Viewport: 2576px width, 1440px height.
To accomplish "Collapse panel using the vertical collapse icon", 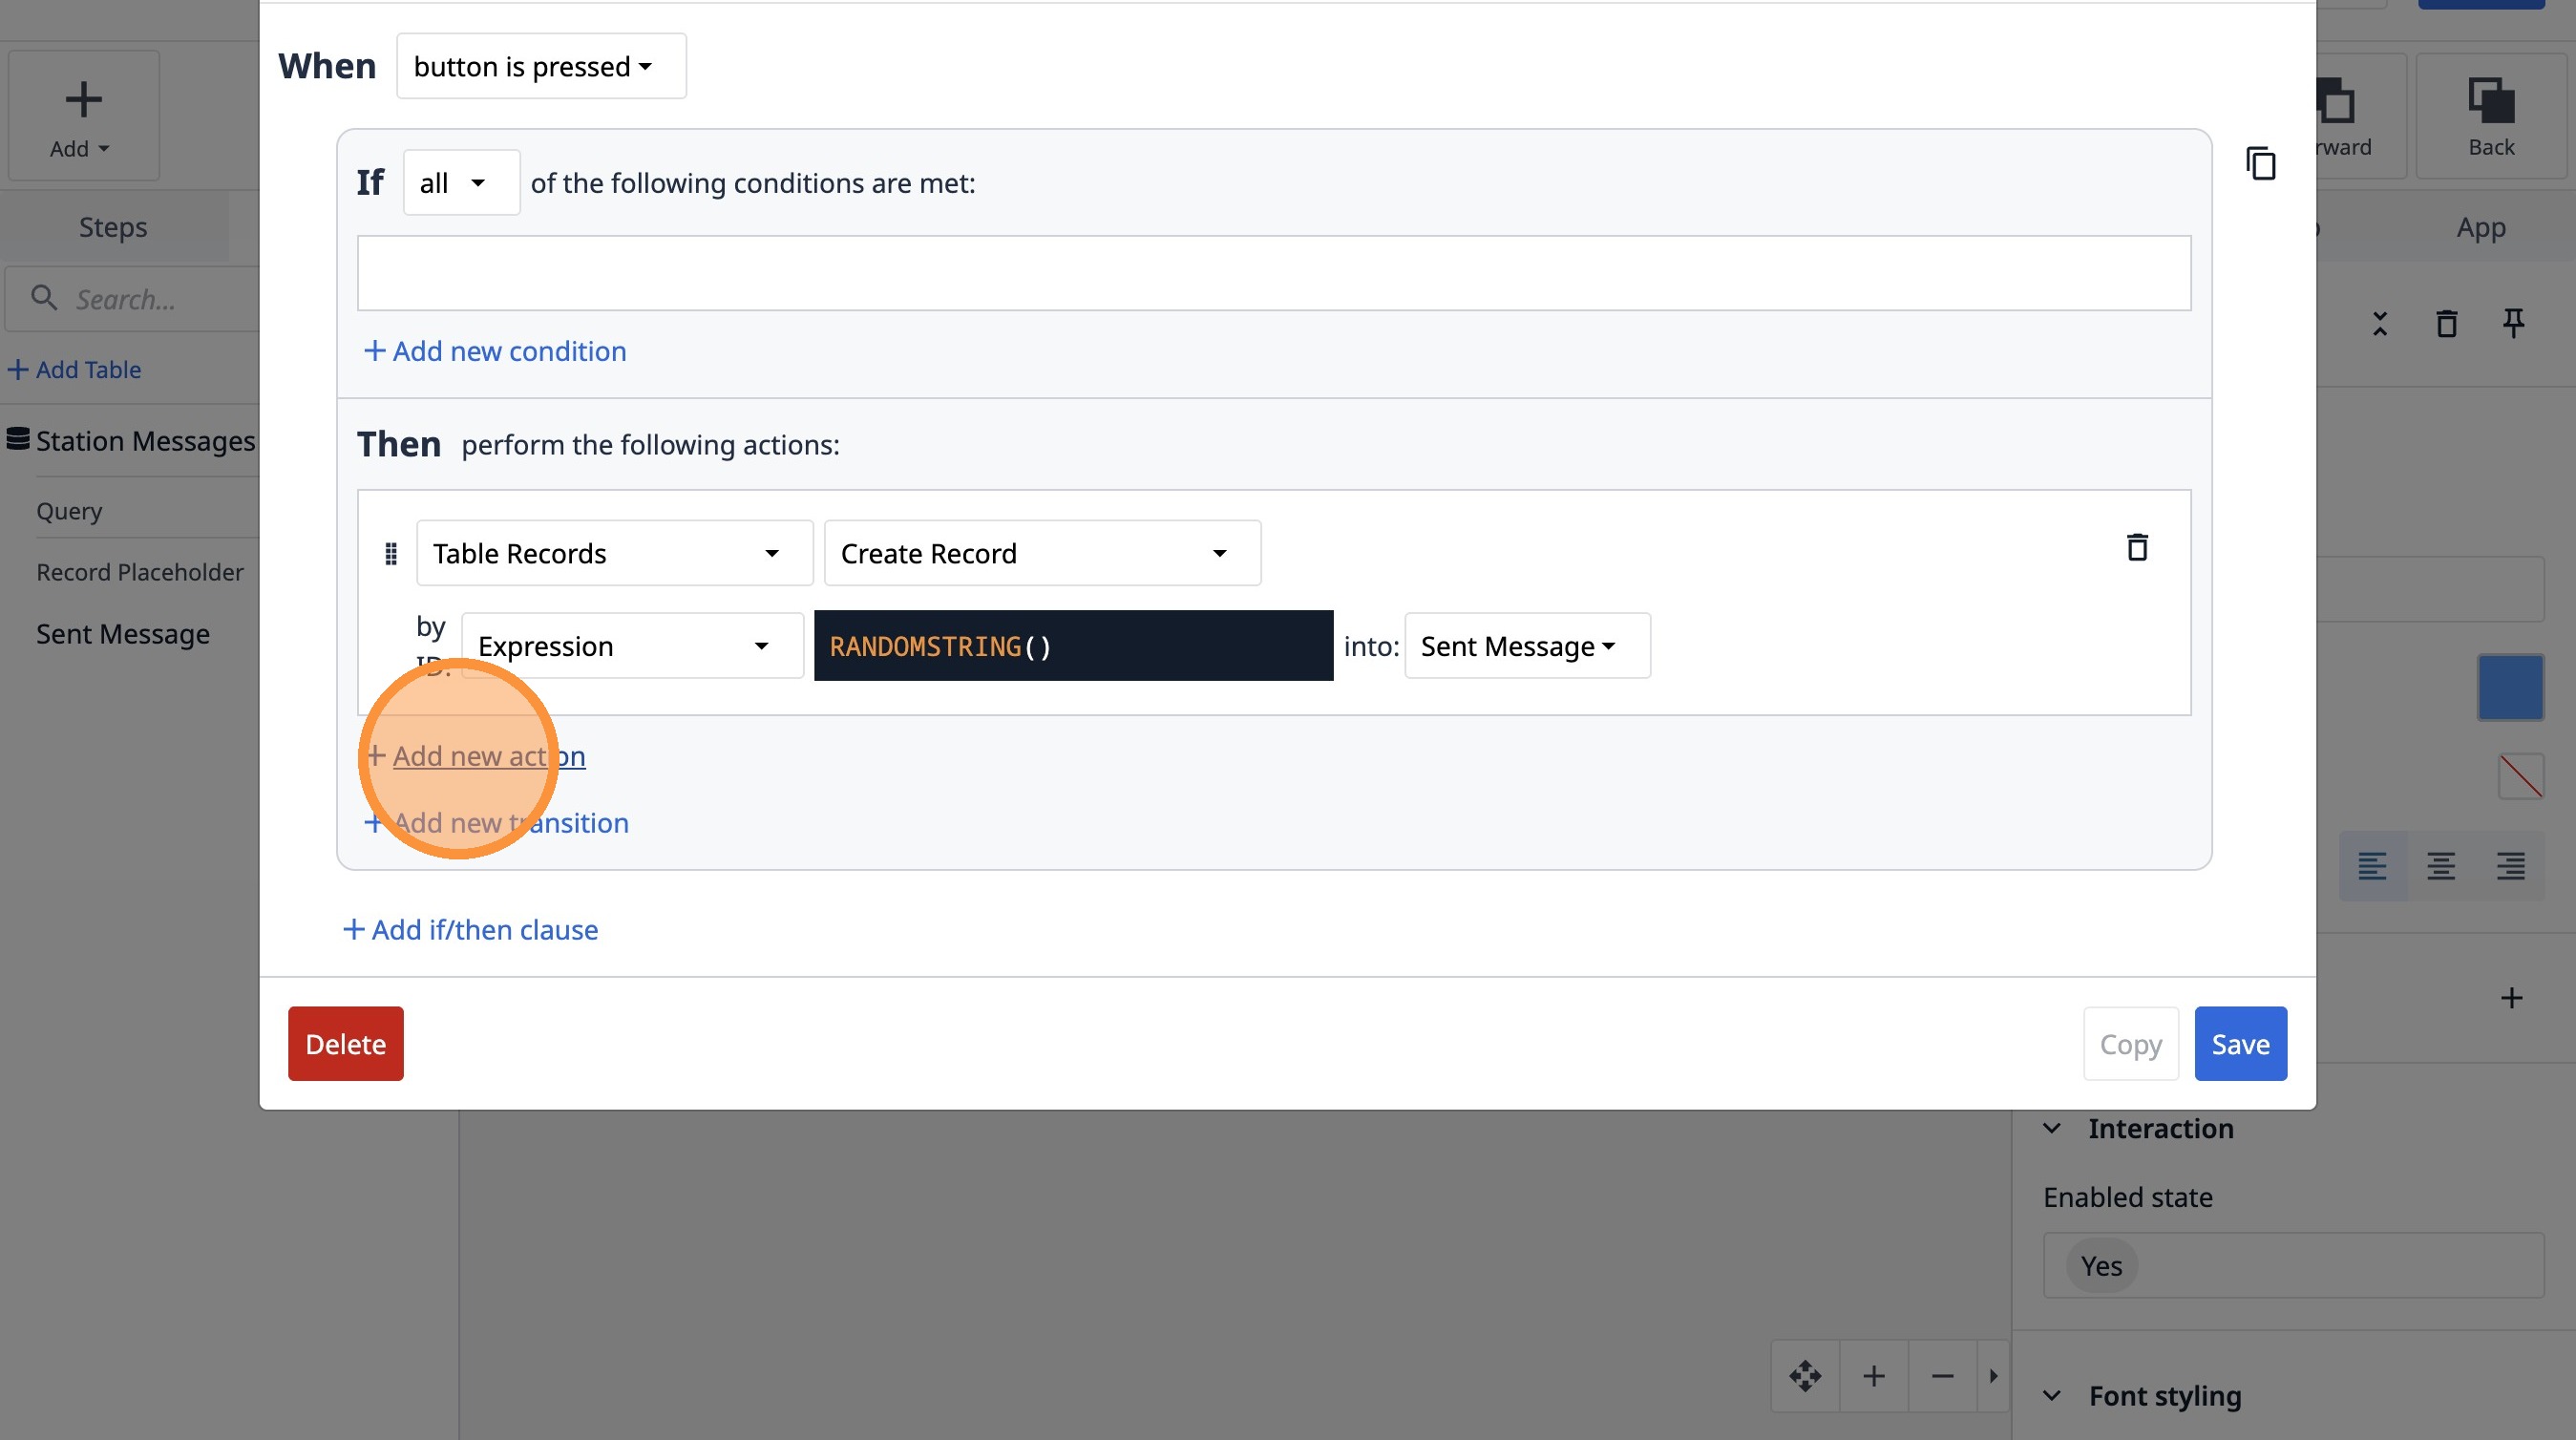I will pos(2379,323).
